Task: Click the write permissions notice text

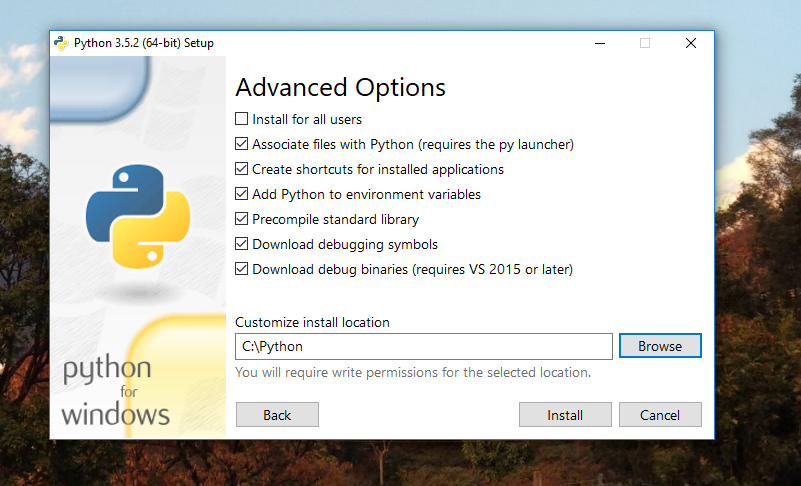Action: click(413, 373)
